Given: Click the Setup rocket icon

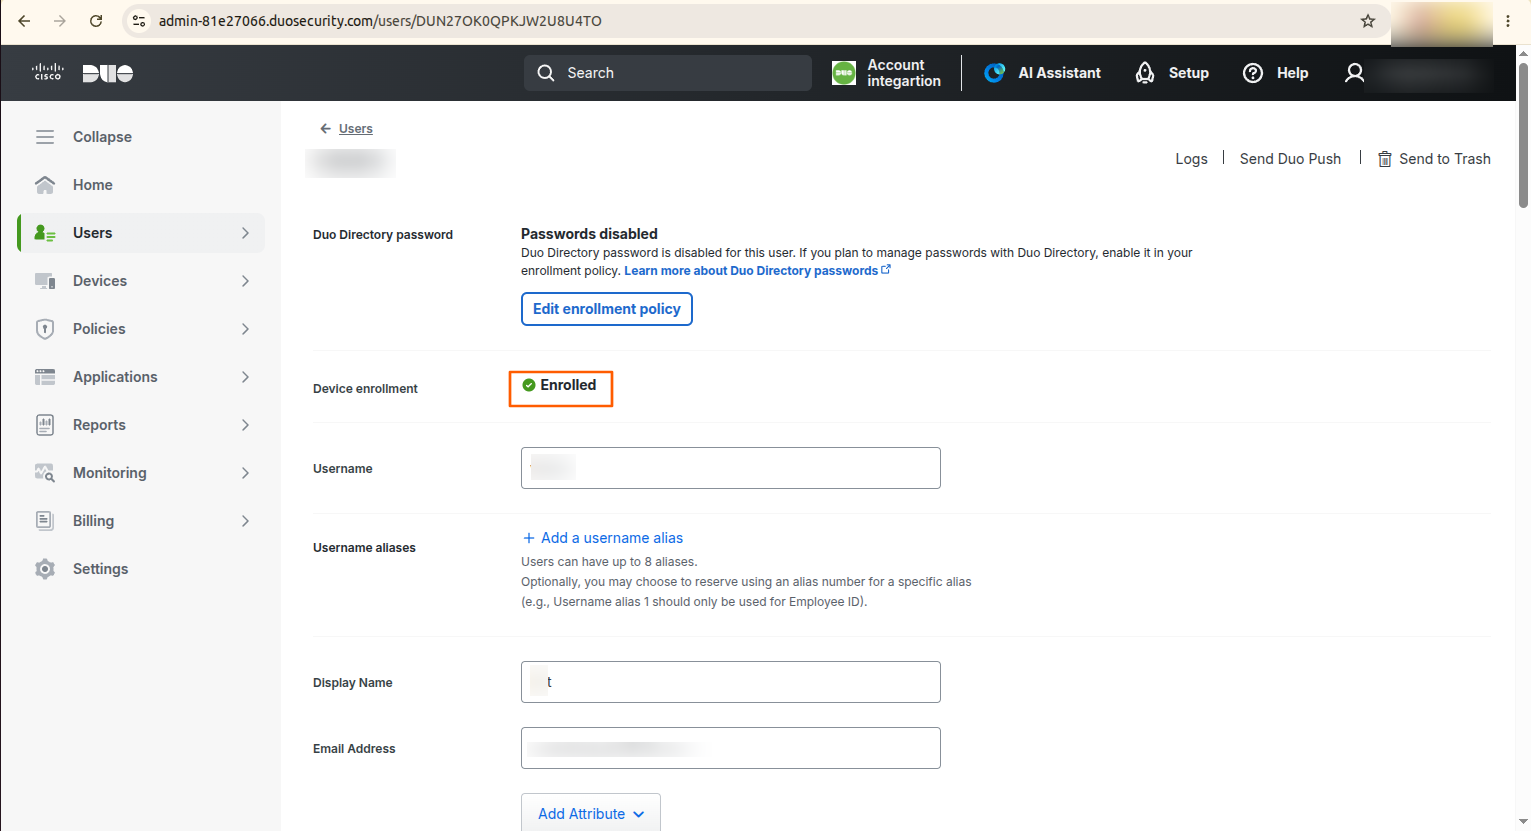Looking at the screenshot, I should (1145, 73).
